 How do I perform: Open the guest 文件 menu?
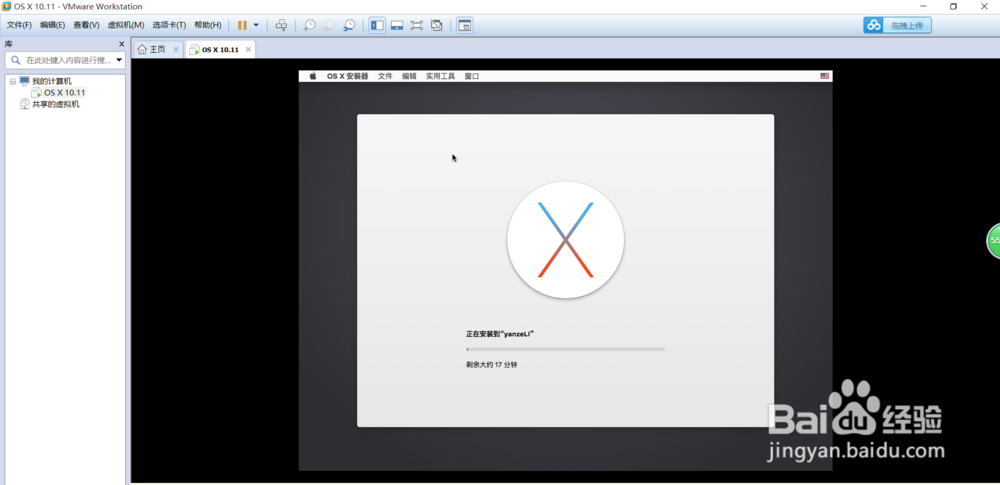coord(385,76)
